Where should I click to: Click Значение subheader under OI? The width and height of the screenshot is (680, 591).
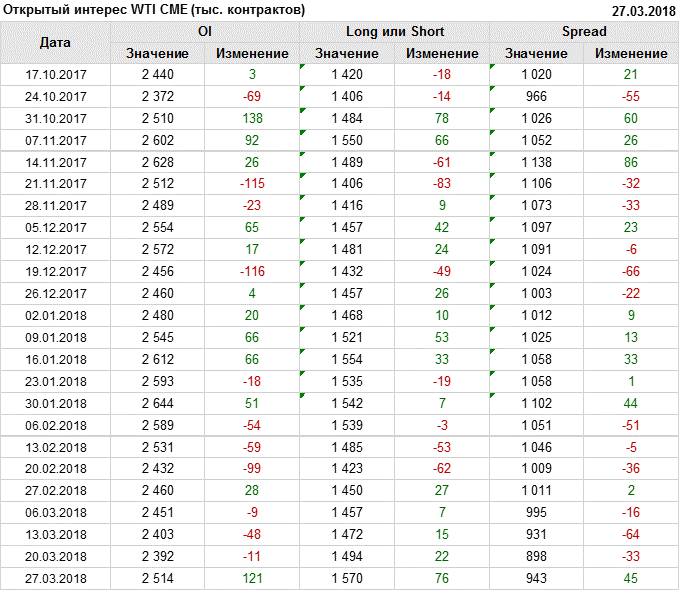tap(157, 53)
